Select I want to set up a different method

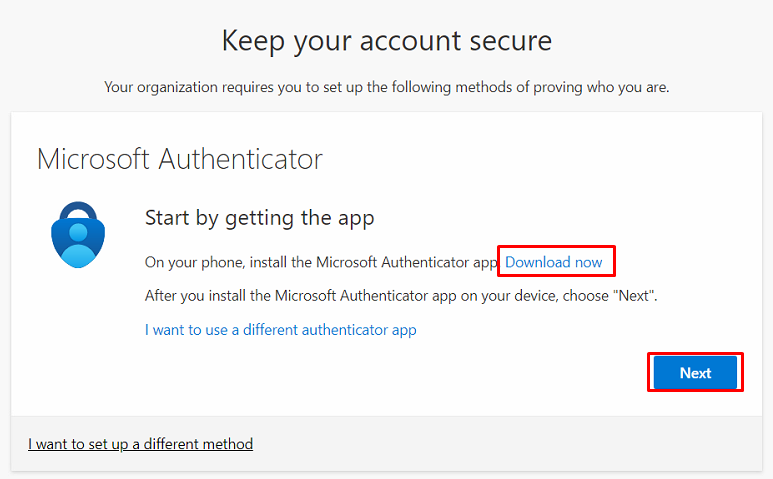140,443
